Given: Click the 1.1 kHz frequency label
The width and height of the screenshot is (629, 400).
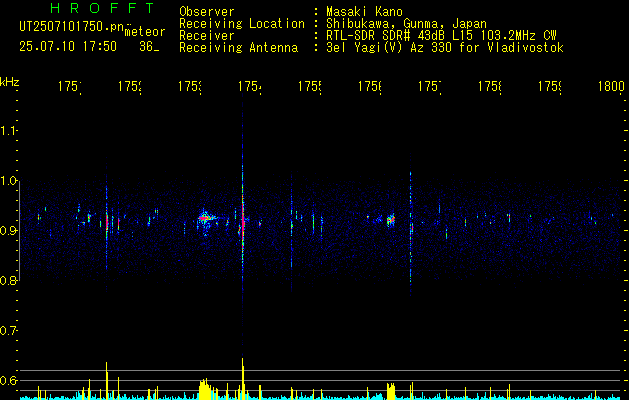Looking at the screenshot, I should pyautogui.click(x=8, y=130).
